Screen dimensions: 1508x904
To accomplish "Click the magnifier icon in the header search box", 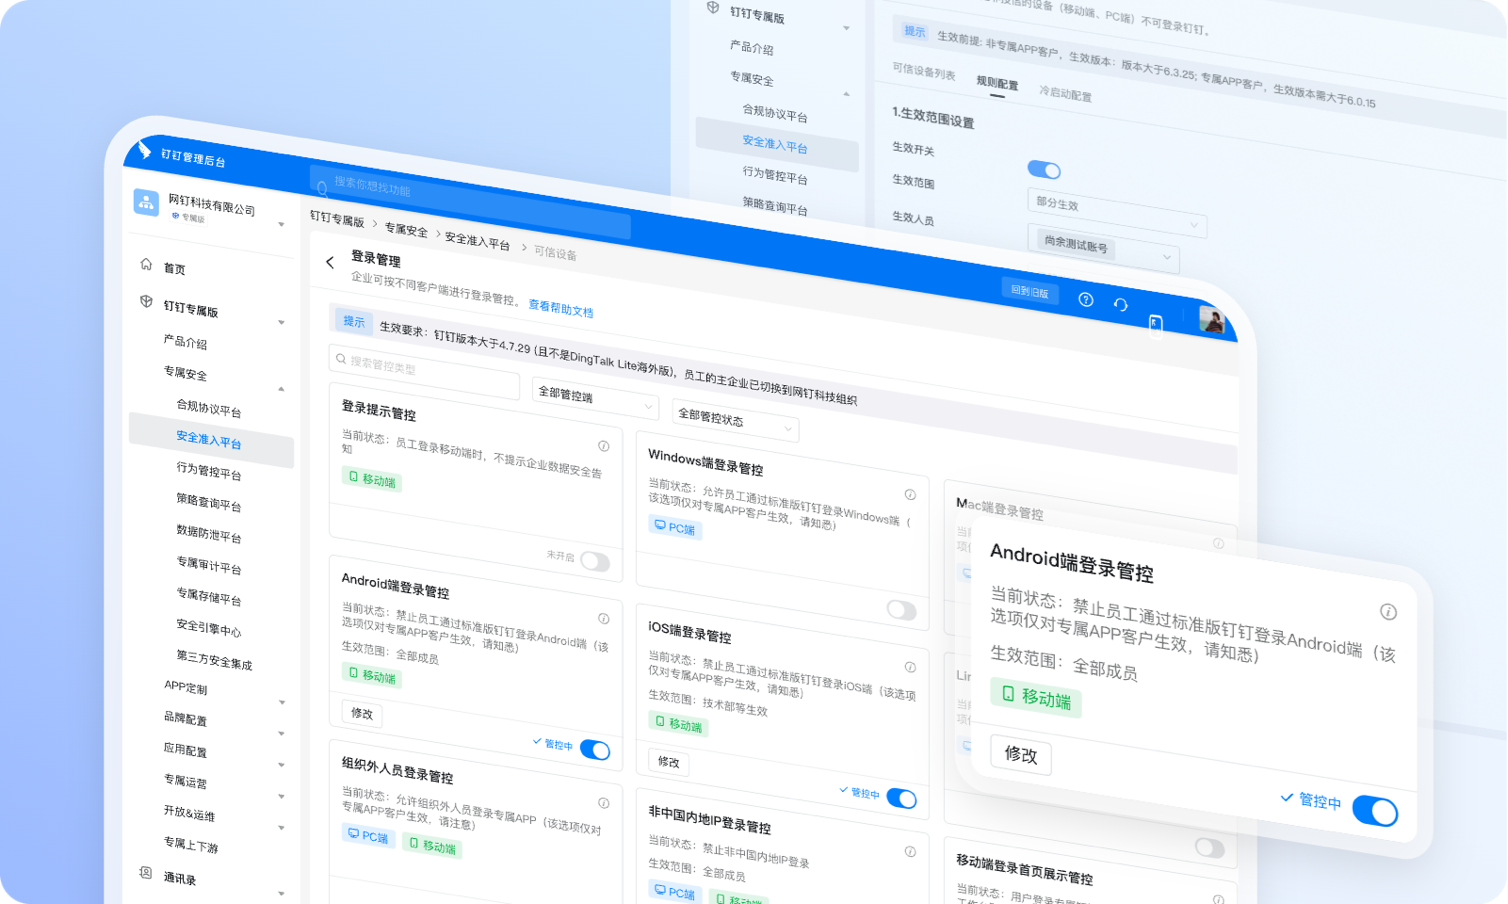I will [322, 187].
